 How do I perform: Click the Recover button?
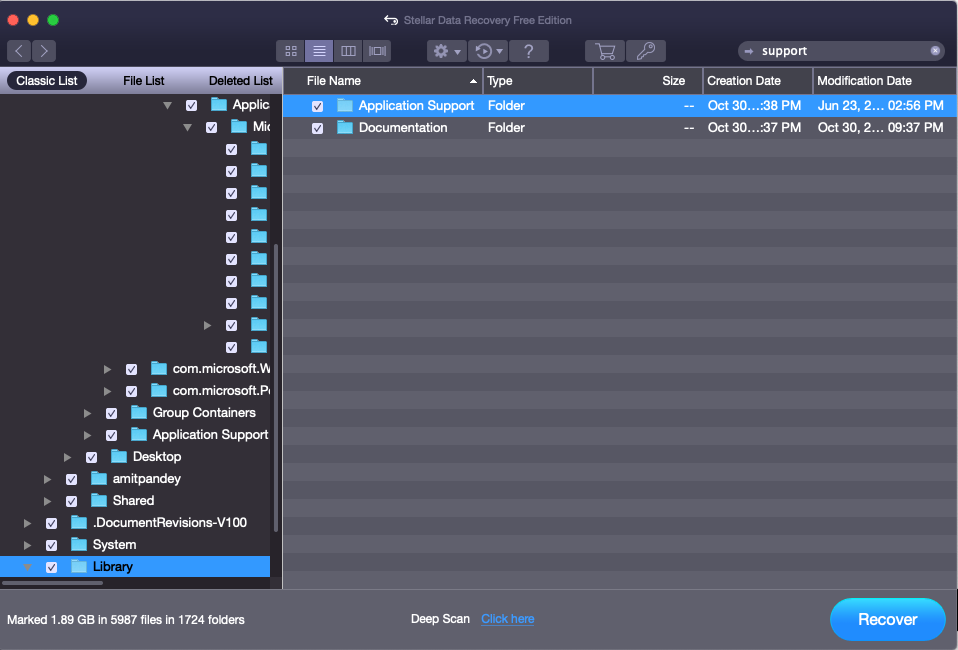tap(888, 619)
